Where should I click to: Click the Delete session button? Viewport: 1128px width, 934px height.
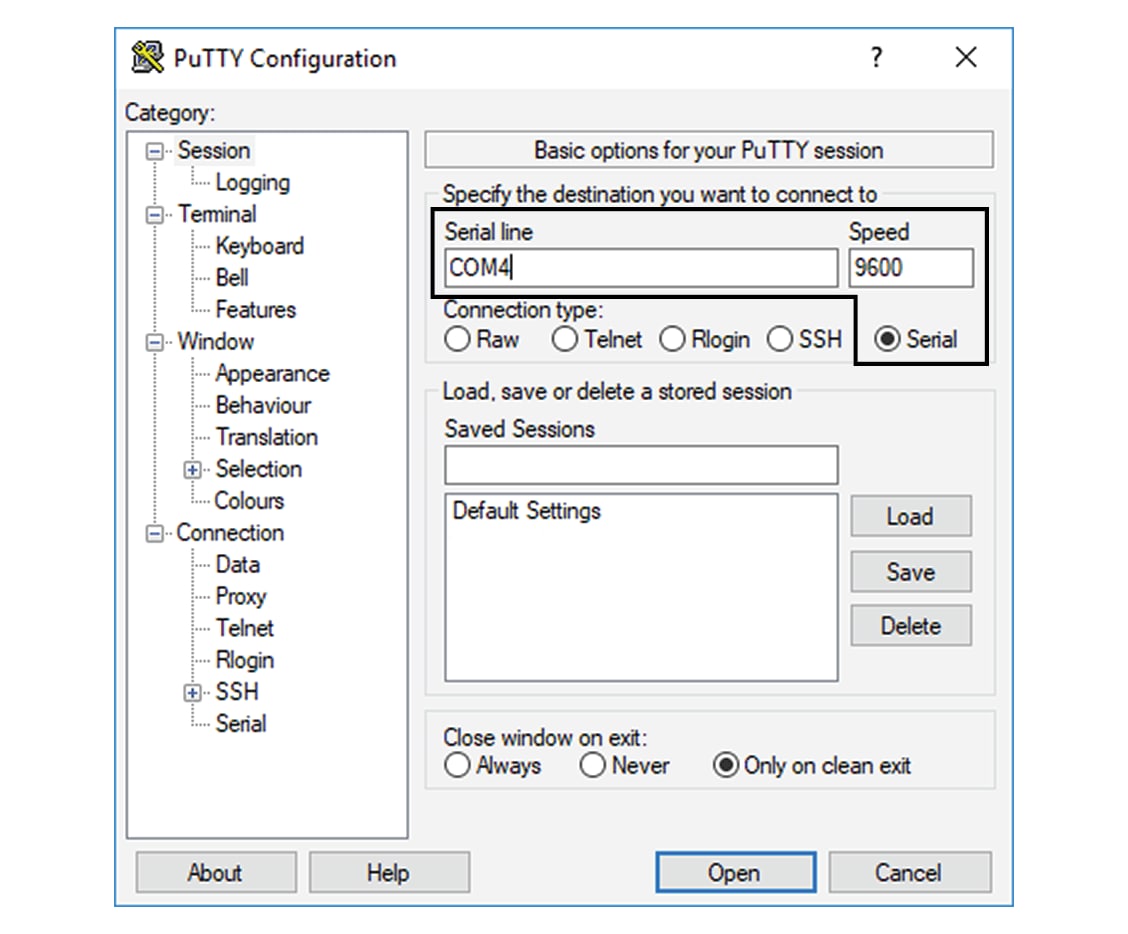tap(911, 626)
